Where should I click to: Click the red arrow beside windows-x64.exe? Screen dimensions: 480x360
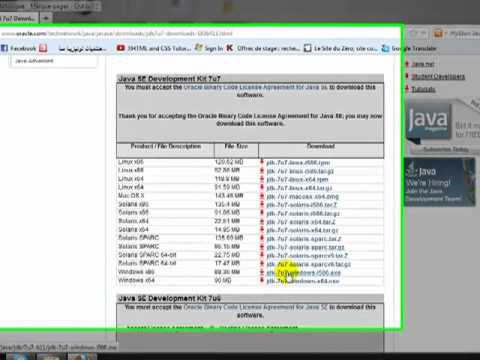[262, 281]
